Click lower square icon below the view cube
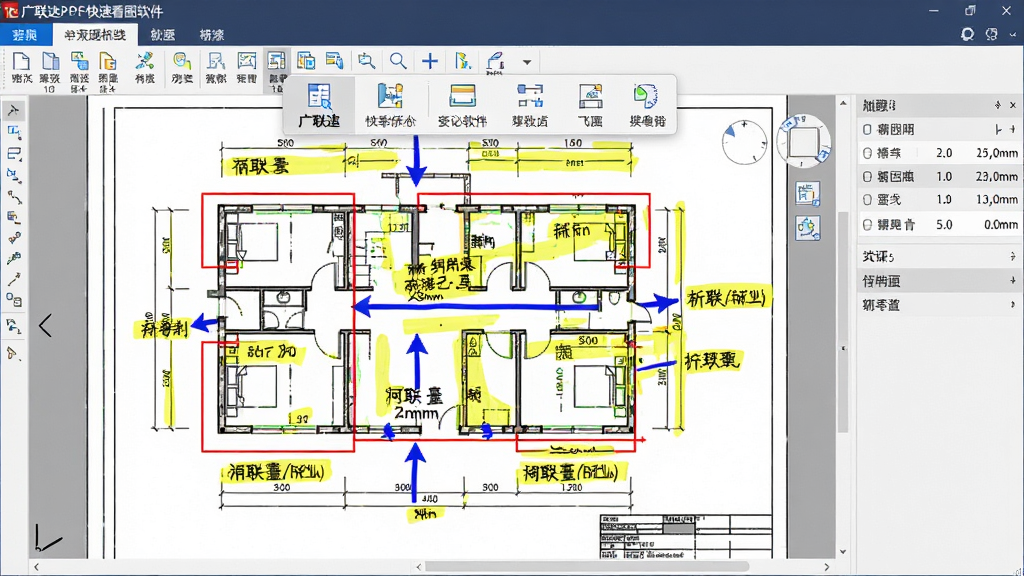1024x576 pixels. click(x=808, y=228)
